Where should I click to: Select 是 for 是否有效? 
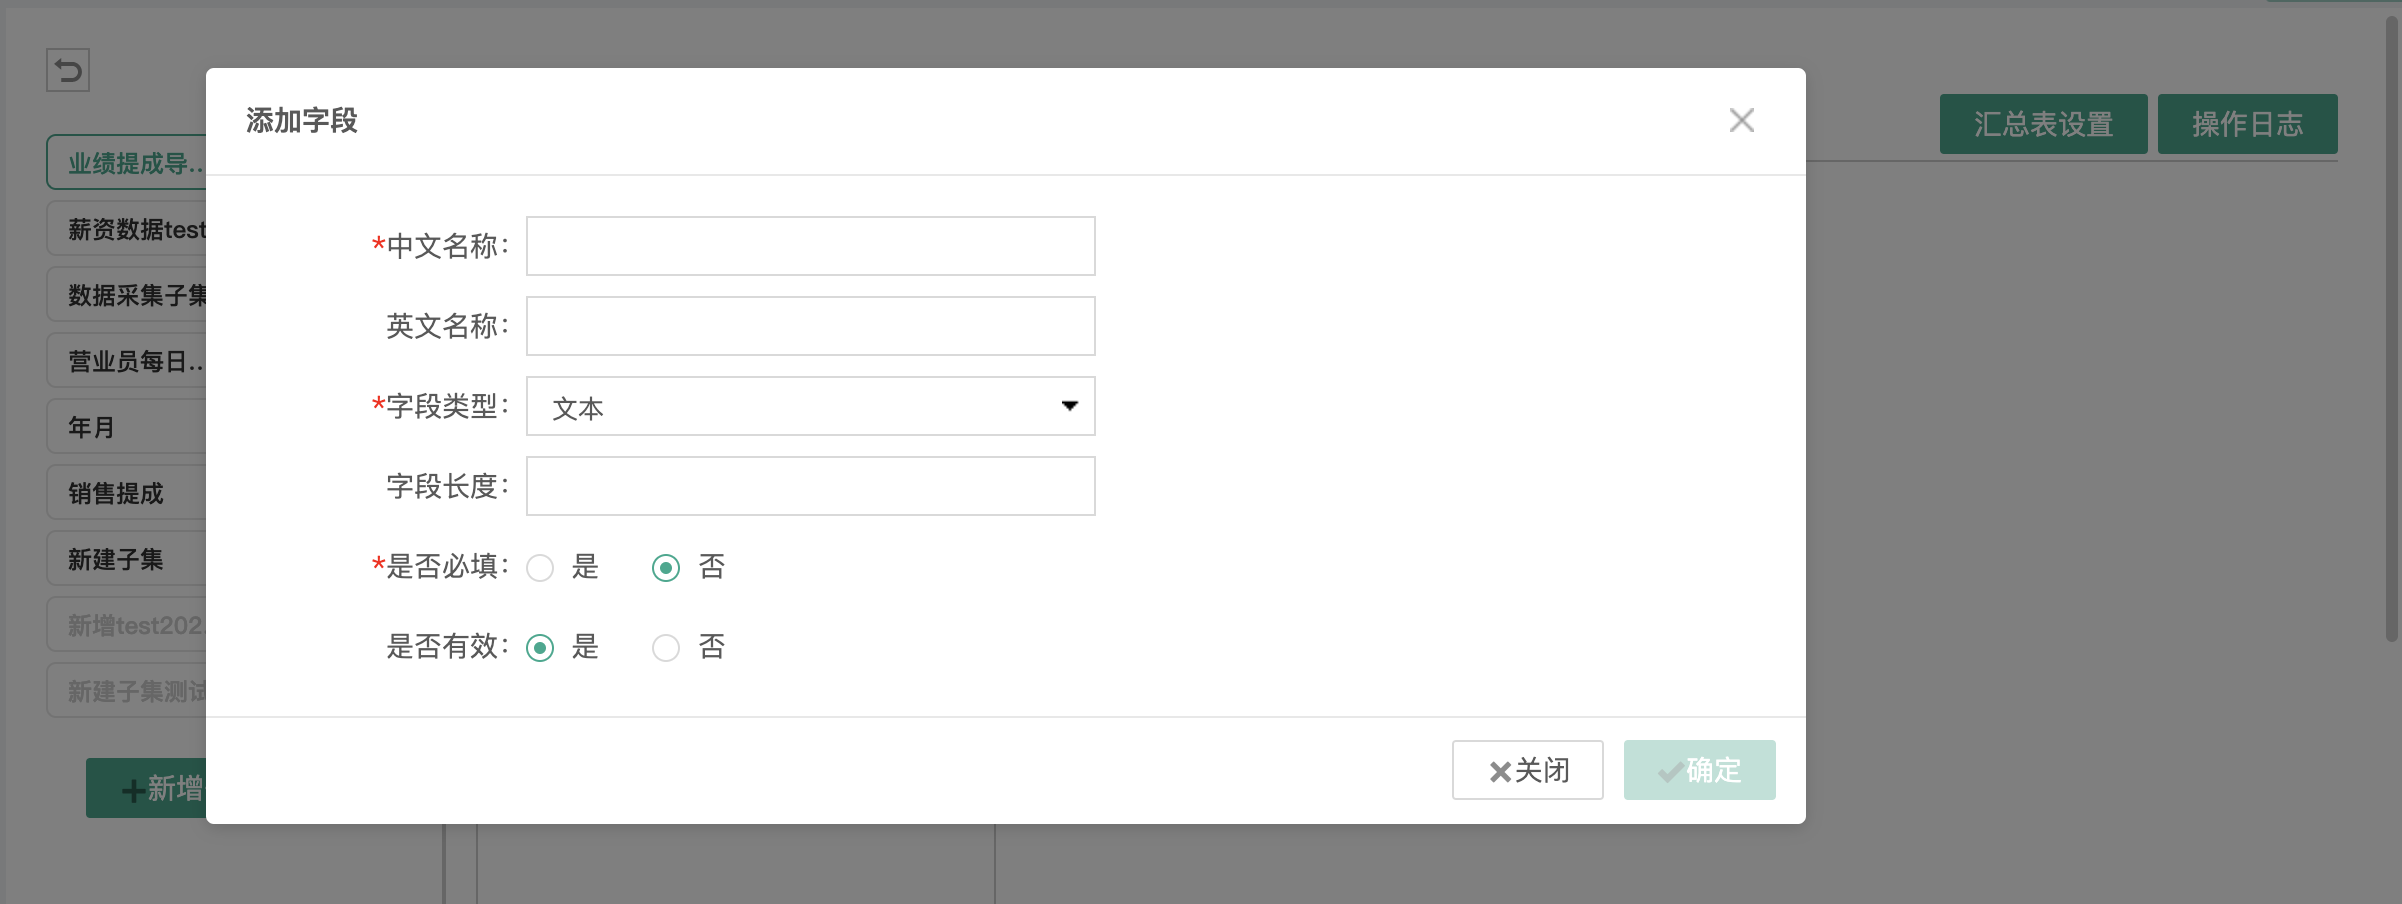(540, 648)
